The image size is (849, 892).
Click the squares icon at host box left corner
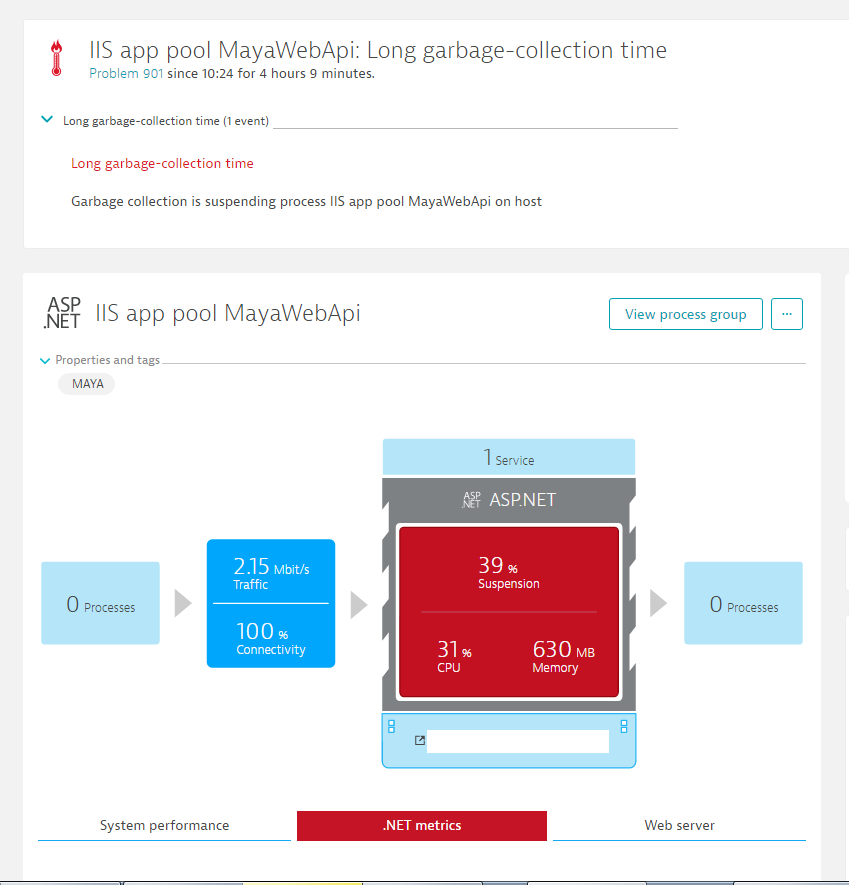392,726
